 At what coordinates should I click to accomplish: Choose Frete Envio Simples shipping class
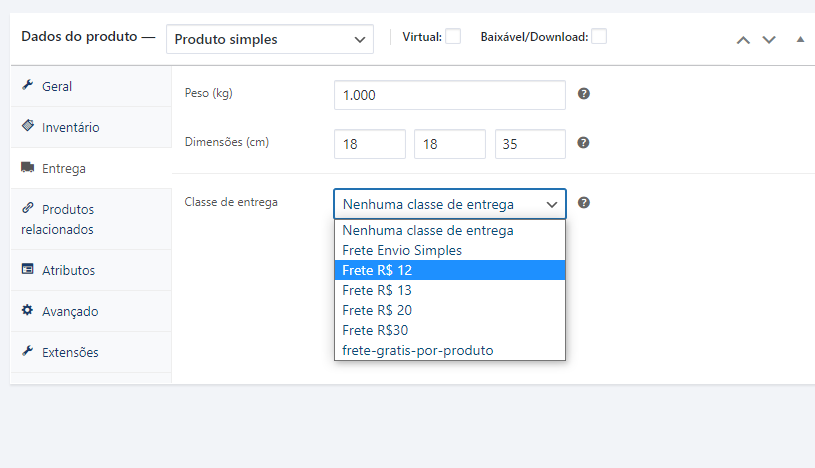pos(450,250)
